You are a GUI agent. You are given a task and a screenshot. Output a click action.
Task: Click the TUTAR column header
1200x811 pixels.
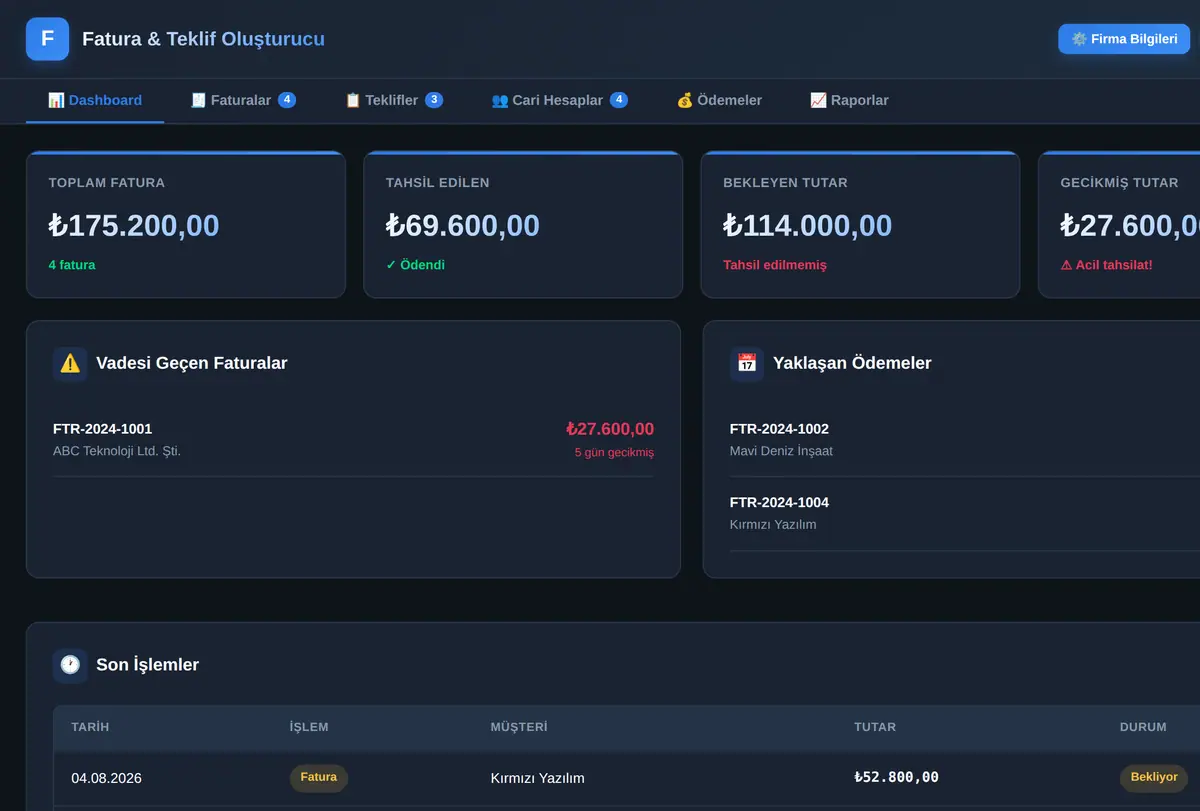[875, 727]
